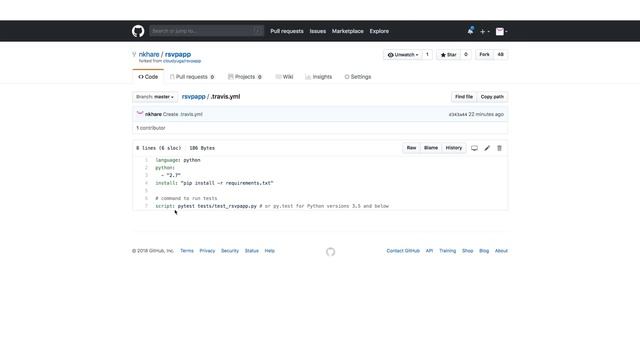Switch to the Insights tab
The image size is (640, 360).
point(319,77)
